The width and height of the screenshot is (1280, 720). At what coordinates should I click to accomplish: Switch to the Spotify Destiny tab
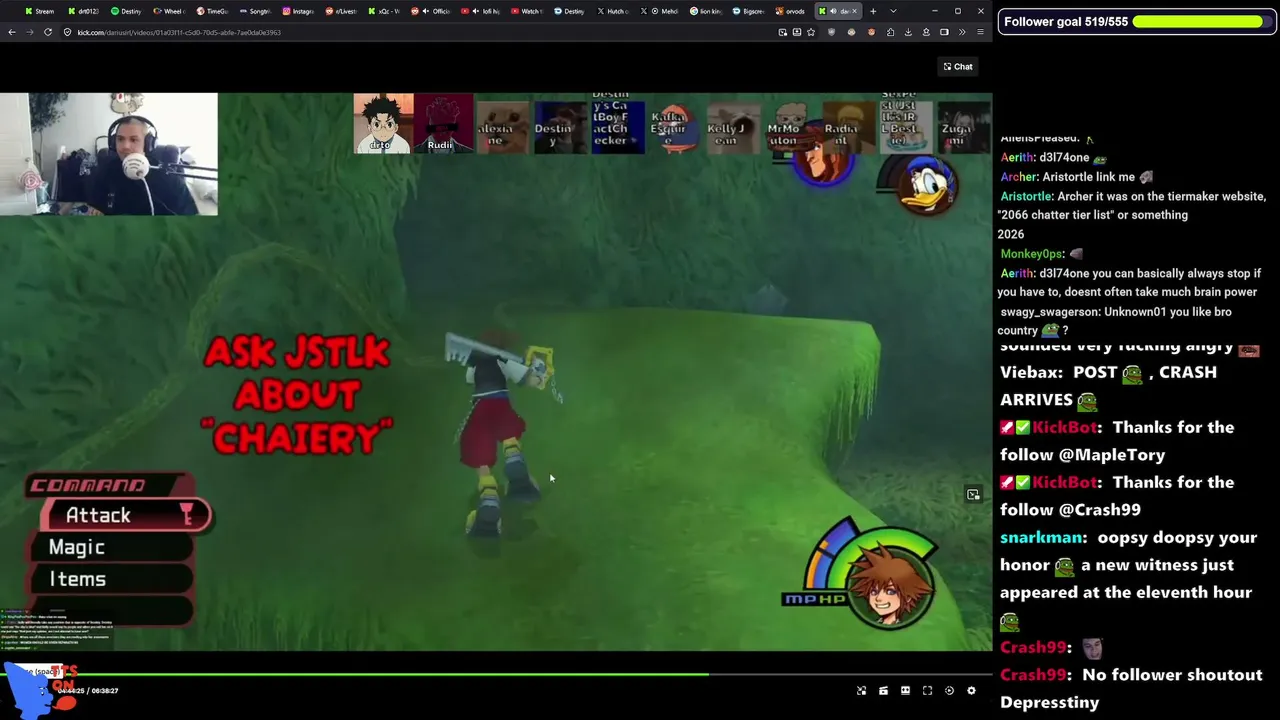coord(127,11)
